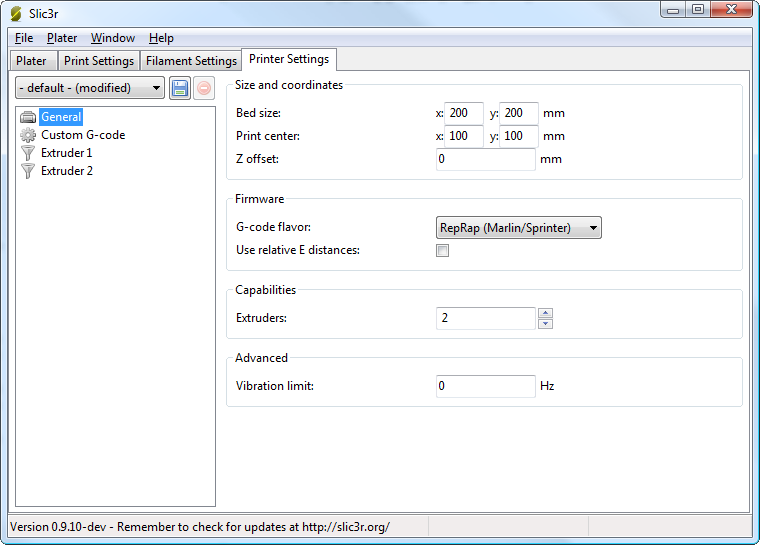Select Custom G-code in the settings tree

coord(83,135)
